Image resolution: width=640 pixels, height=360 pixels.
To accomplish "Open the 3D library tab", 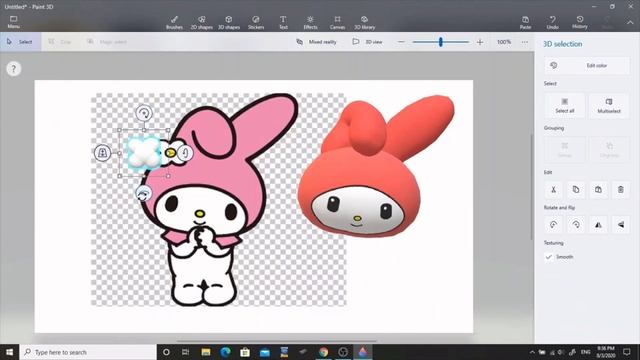I will [x=364, y=22].
